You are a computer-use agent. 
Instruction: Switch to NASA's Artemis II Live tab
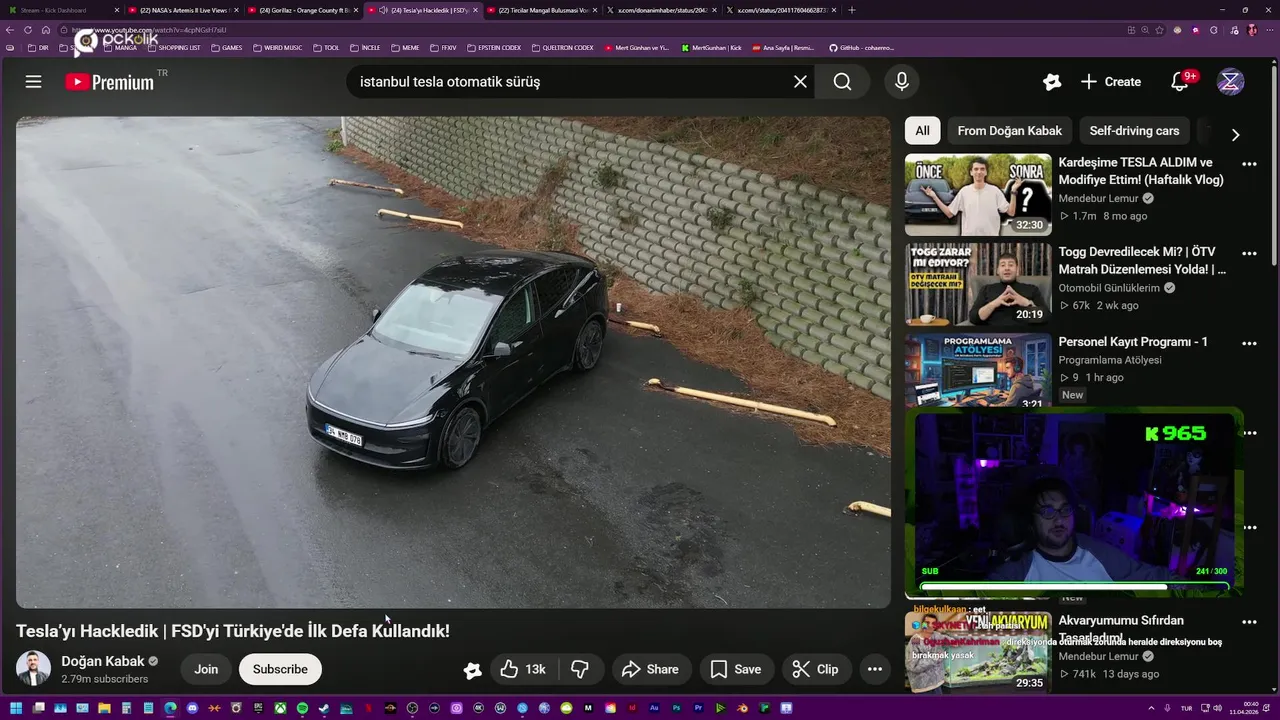coord(182,10)
